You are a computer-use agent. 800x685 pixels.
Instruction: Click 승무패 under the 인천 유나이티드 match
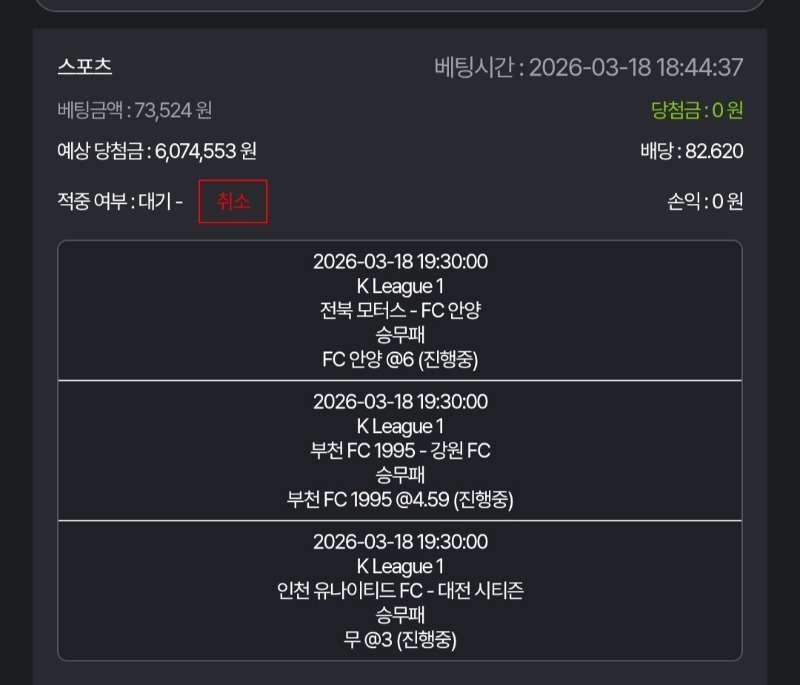[x=400, y=615]
